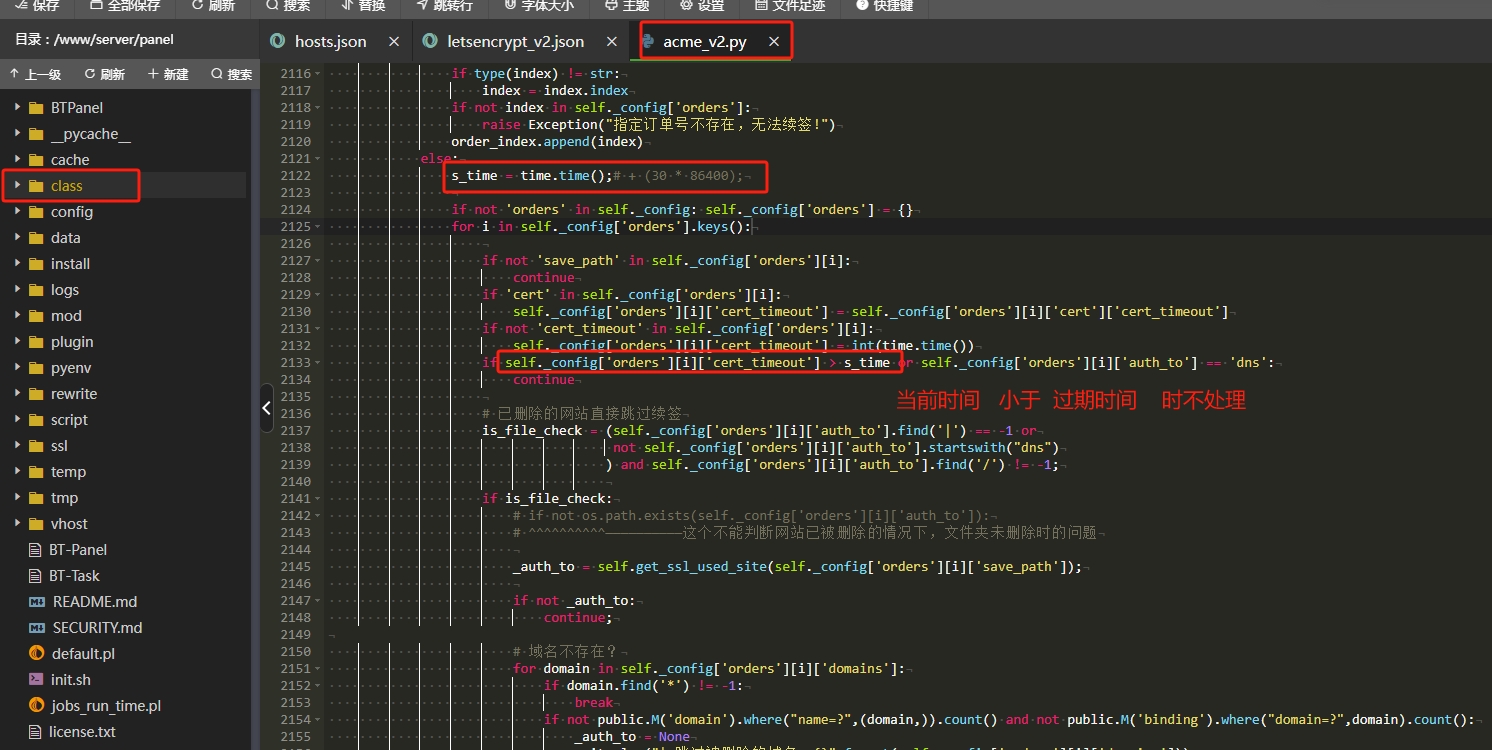Expand the BTPanel folder
The height and width of the screenshot is (750, 1492).
(17, 107)
